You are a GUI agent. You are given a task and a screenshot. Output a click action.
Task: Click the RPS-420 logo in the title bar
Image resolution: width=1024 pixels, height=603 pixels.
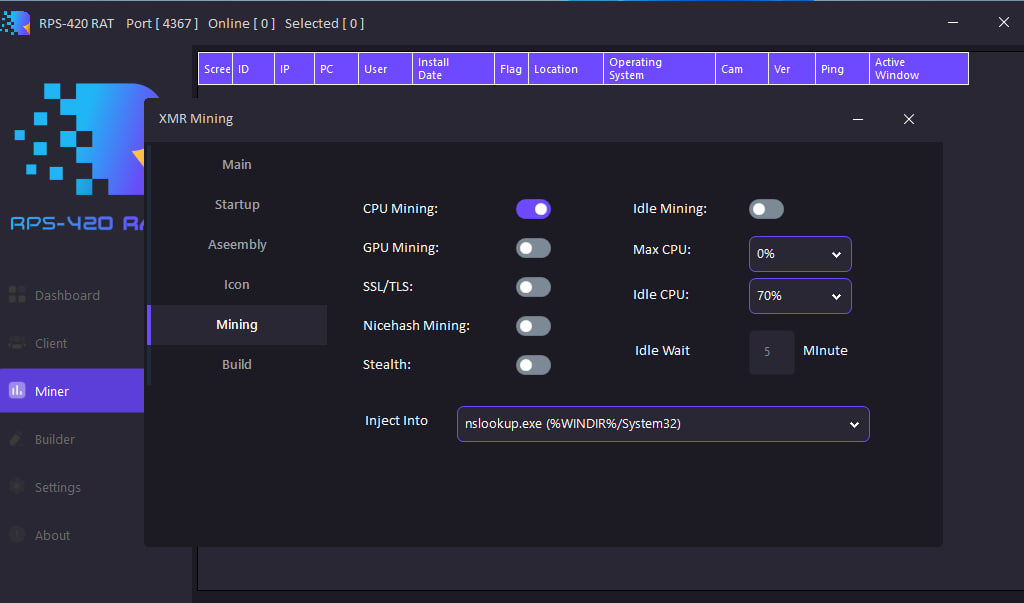tap(16, 23)
